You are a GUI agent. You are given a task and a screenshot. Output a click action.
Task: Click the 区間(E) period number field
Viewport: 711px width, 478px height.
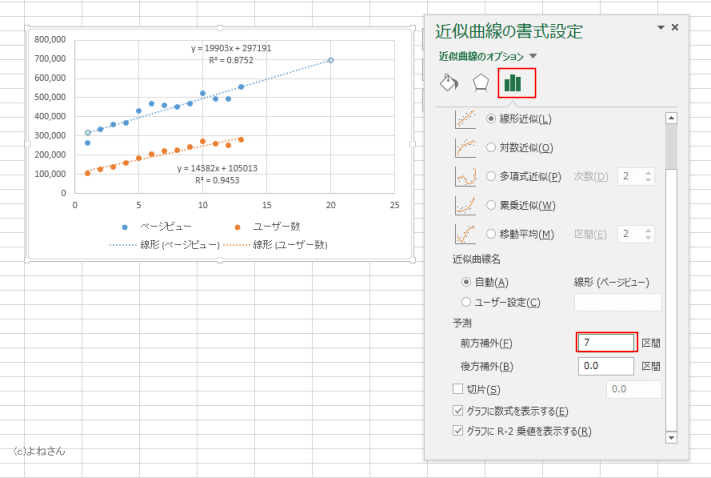pos(630,234)
